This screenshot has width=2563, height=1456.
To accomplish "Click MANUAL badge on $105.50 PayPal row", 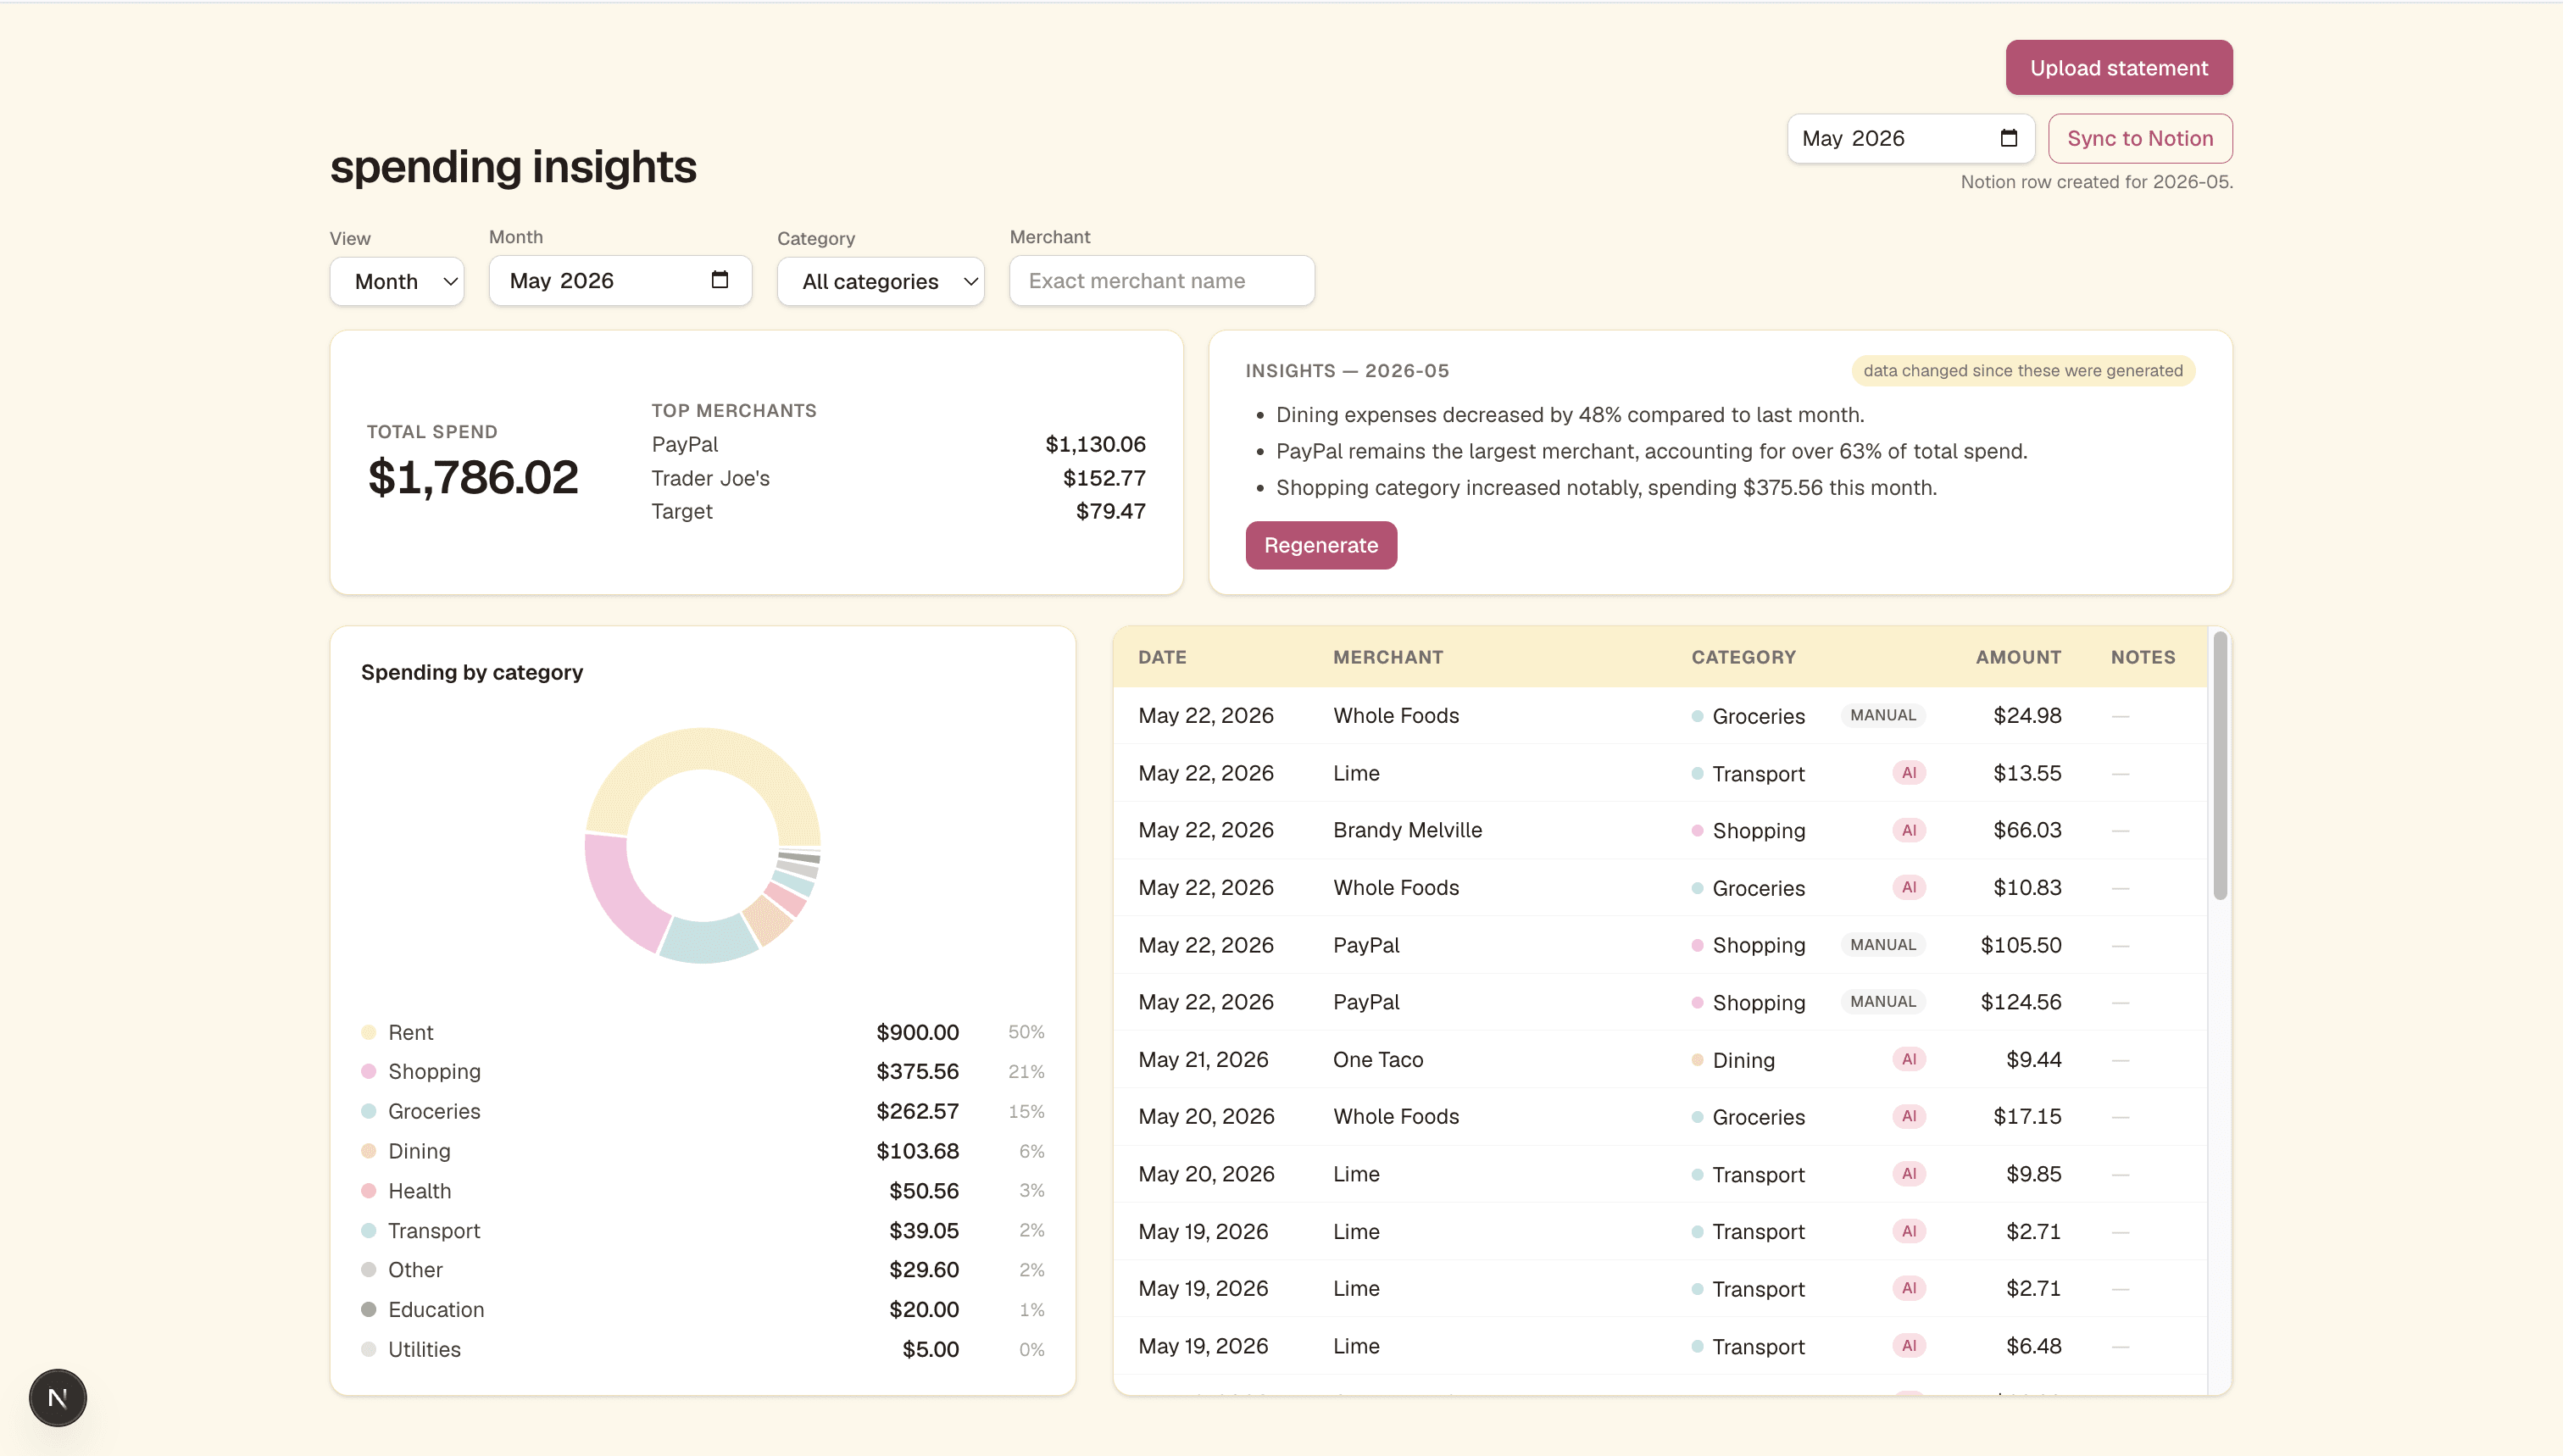I will point(1882,945).
